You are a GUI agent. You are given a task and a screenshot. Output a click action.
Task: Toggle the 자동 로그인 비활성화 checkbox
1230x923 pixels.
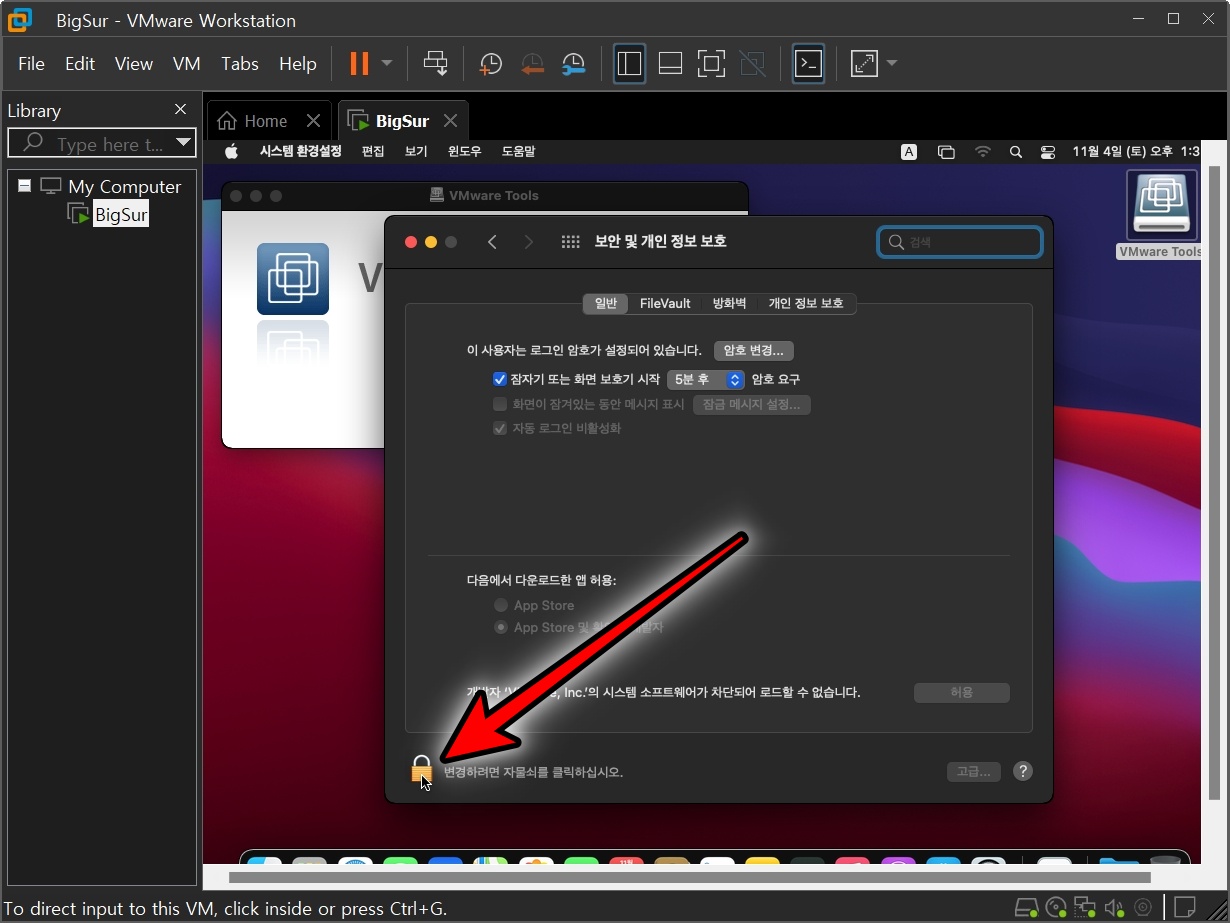coord(500,428)
